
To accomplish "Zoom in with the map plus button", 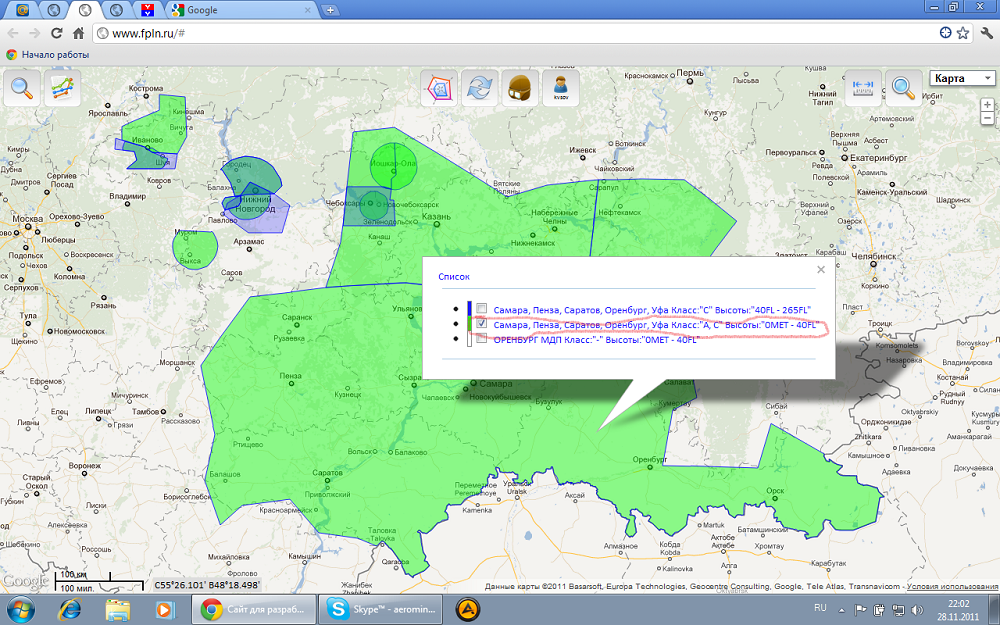I will [x=988, y=104].
